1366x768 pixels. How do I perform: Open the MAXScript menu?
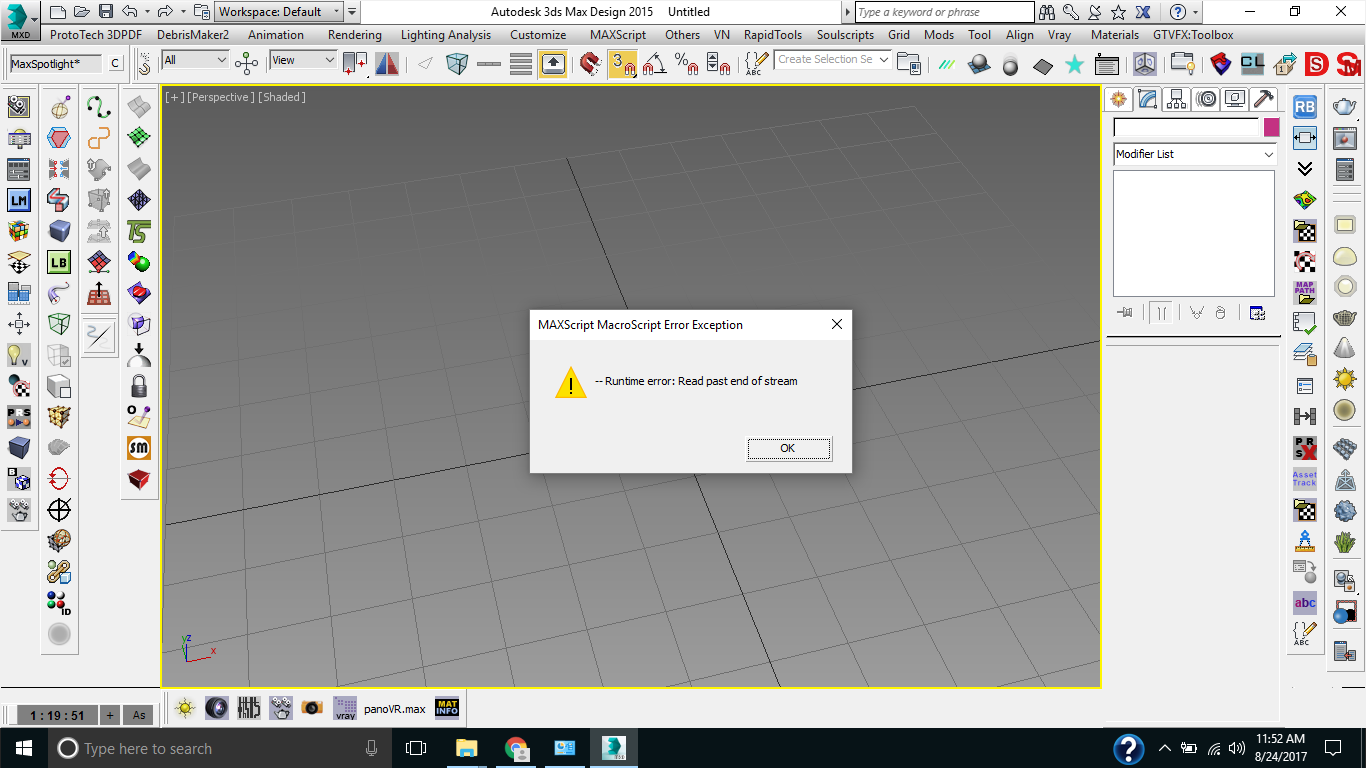tap(617, 35)
